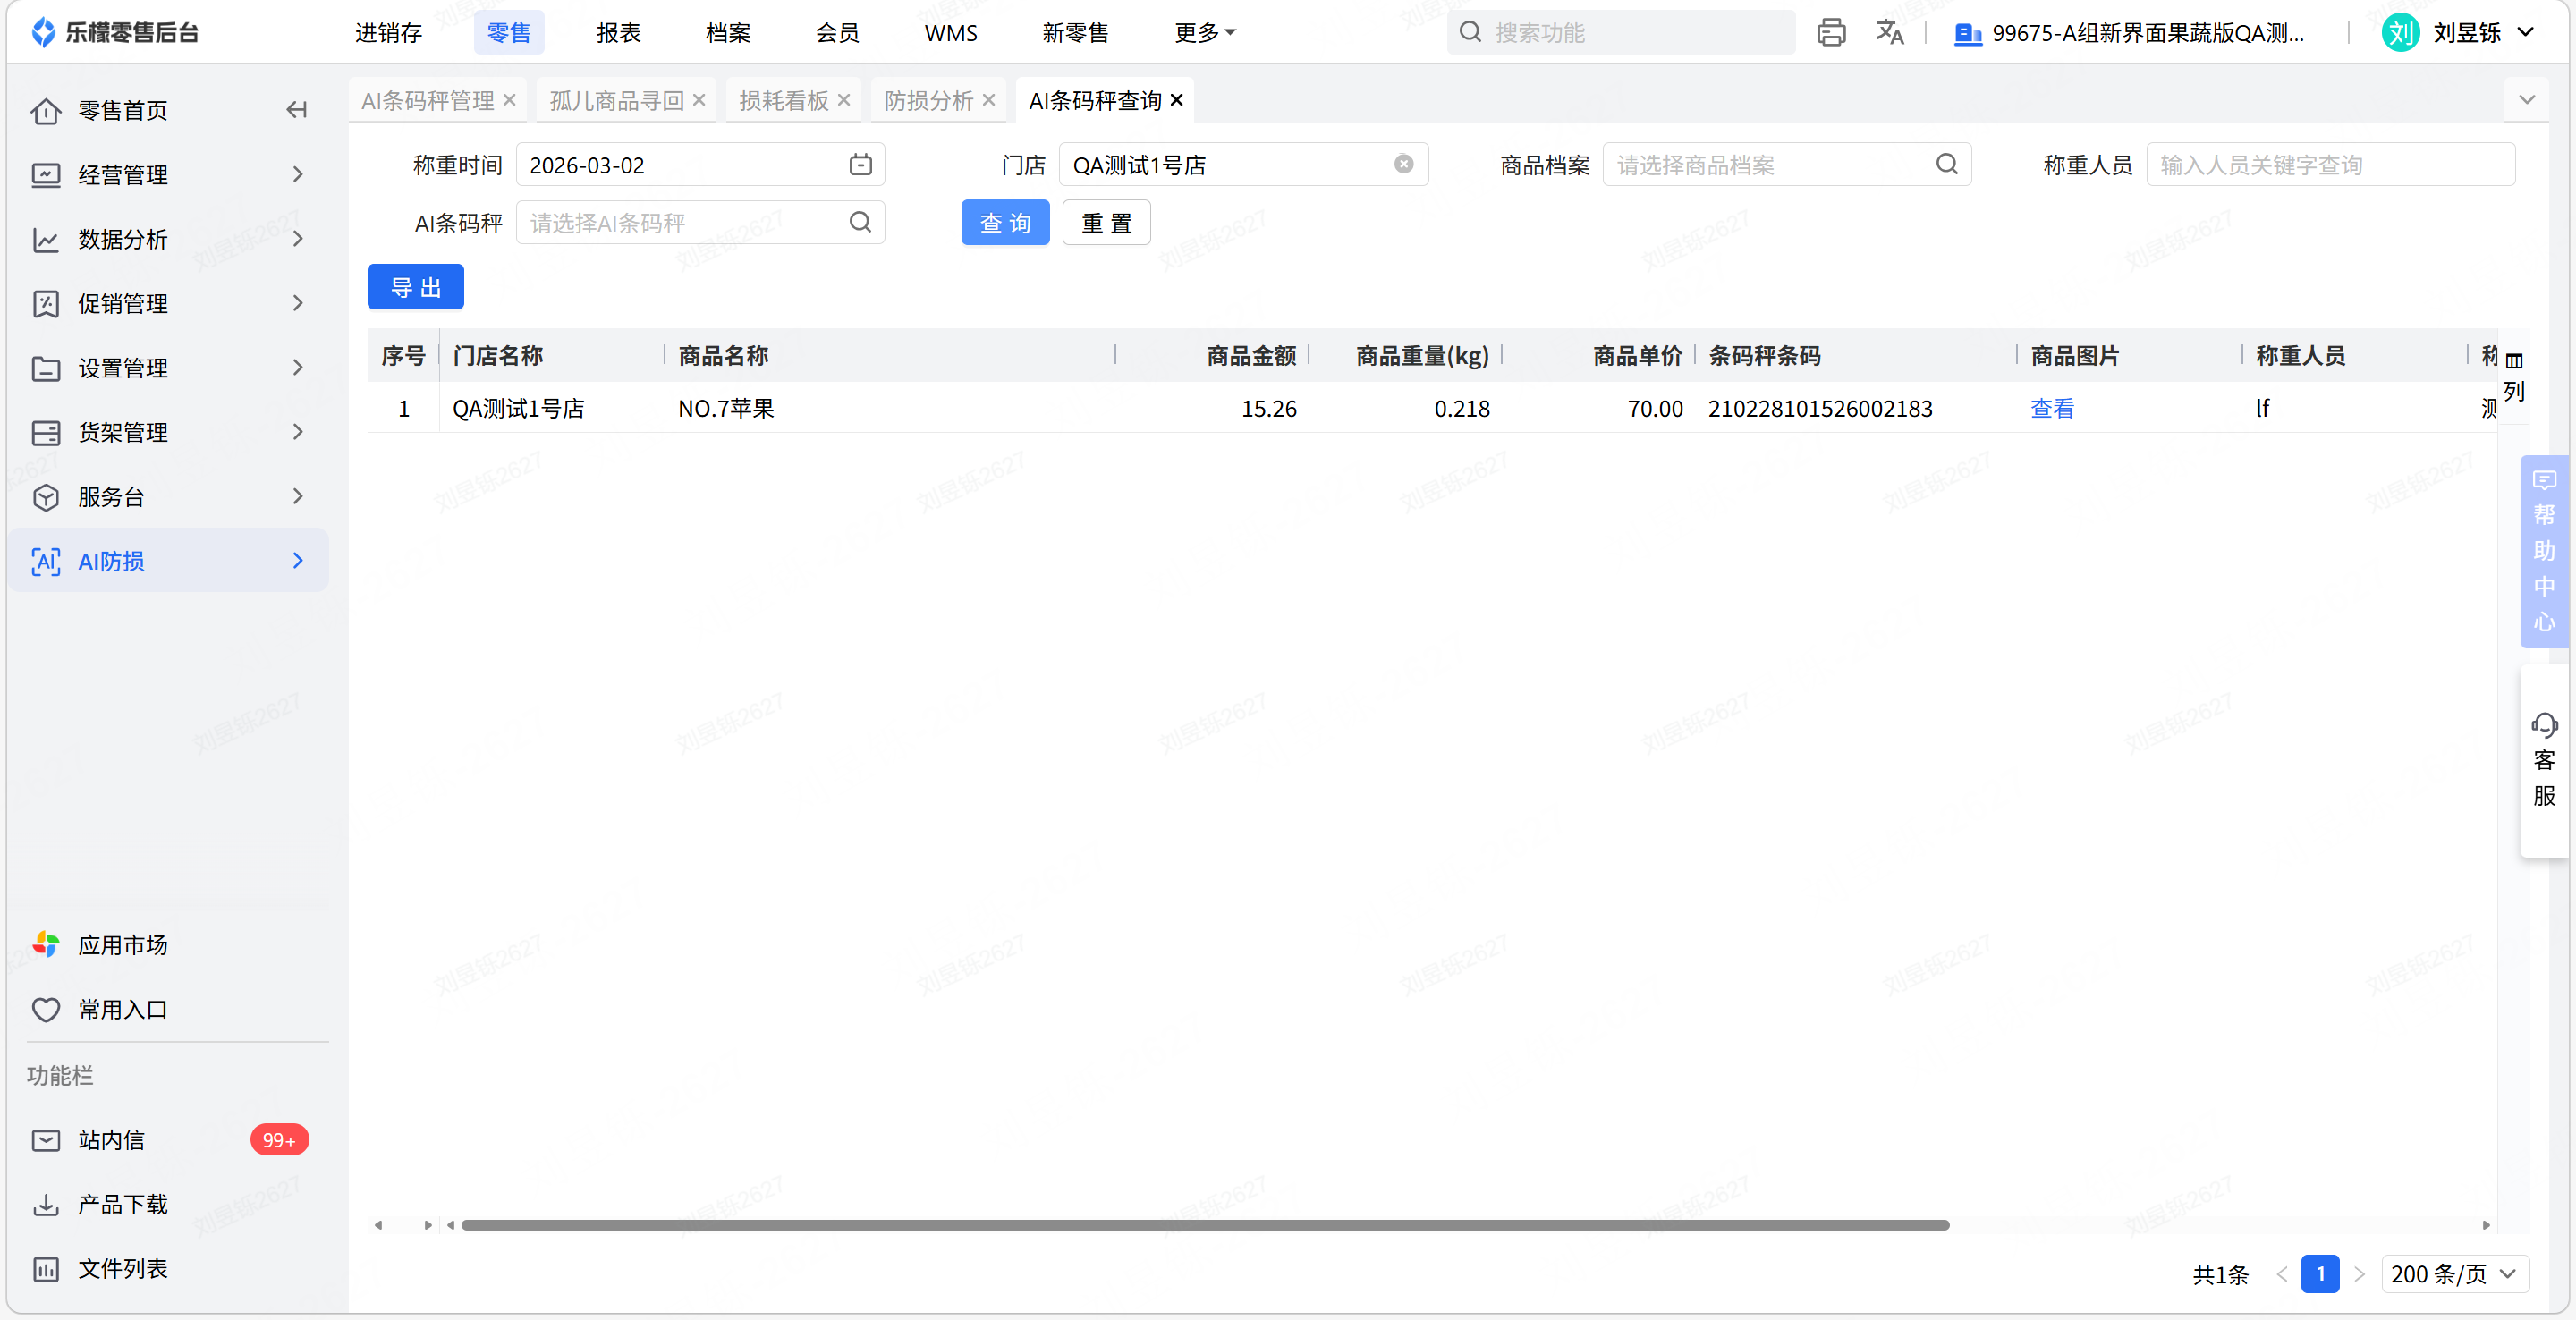Click the printer icon in top bar
2576x1320 pixels.
pos(1830,33)
